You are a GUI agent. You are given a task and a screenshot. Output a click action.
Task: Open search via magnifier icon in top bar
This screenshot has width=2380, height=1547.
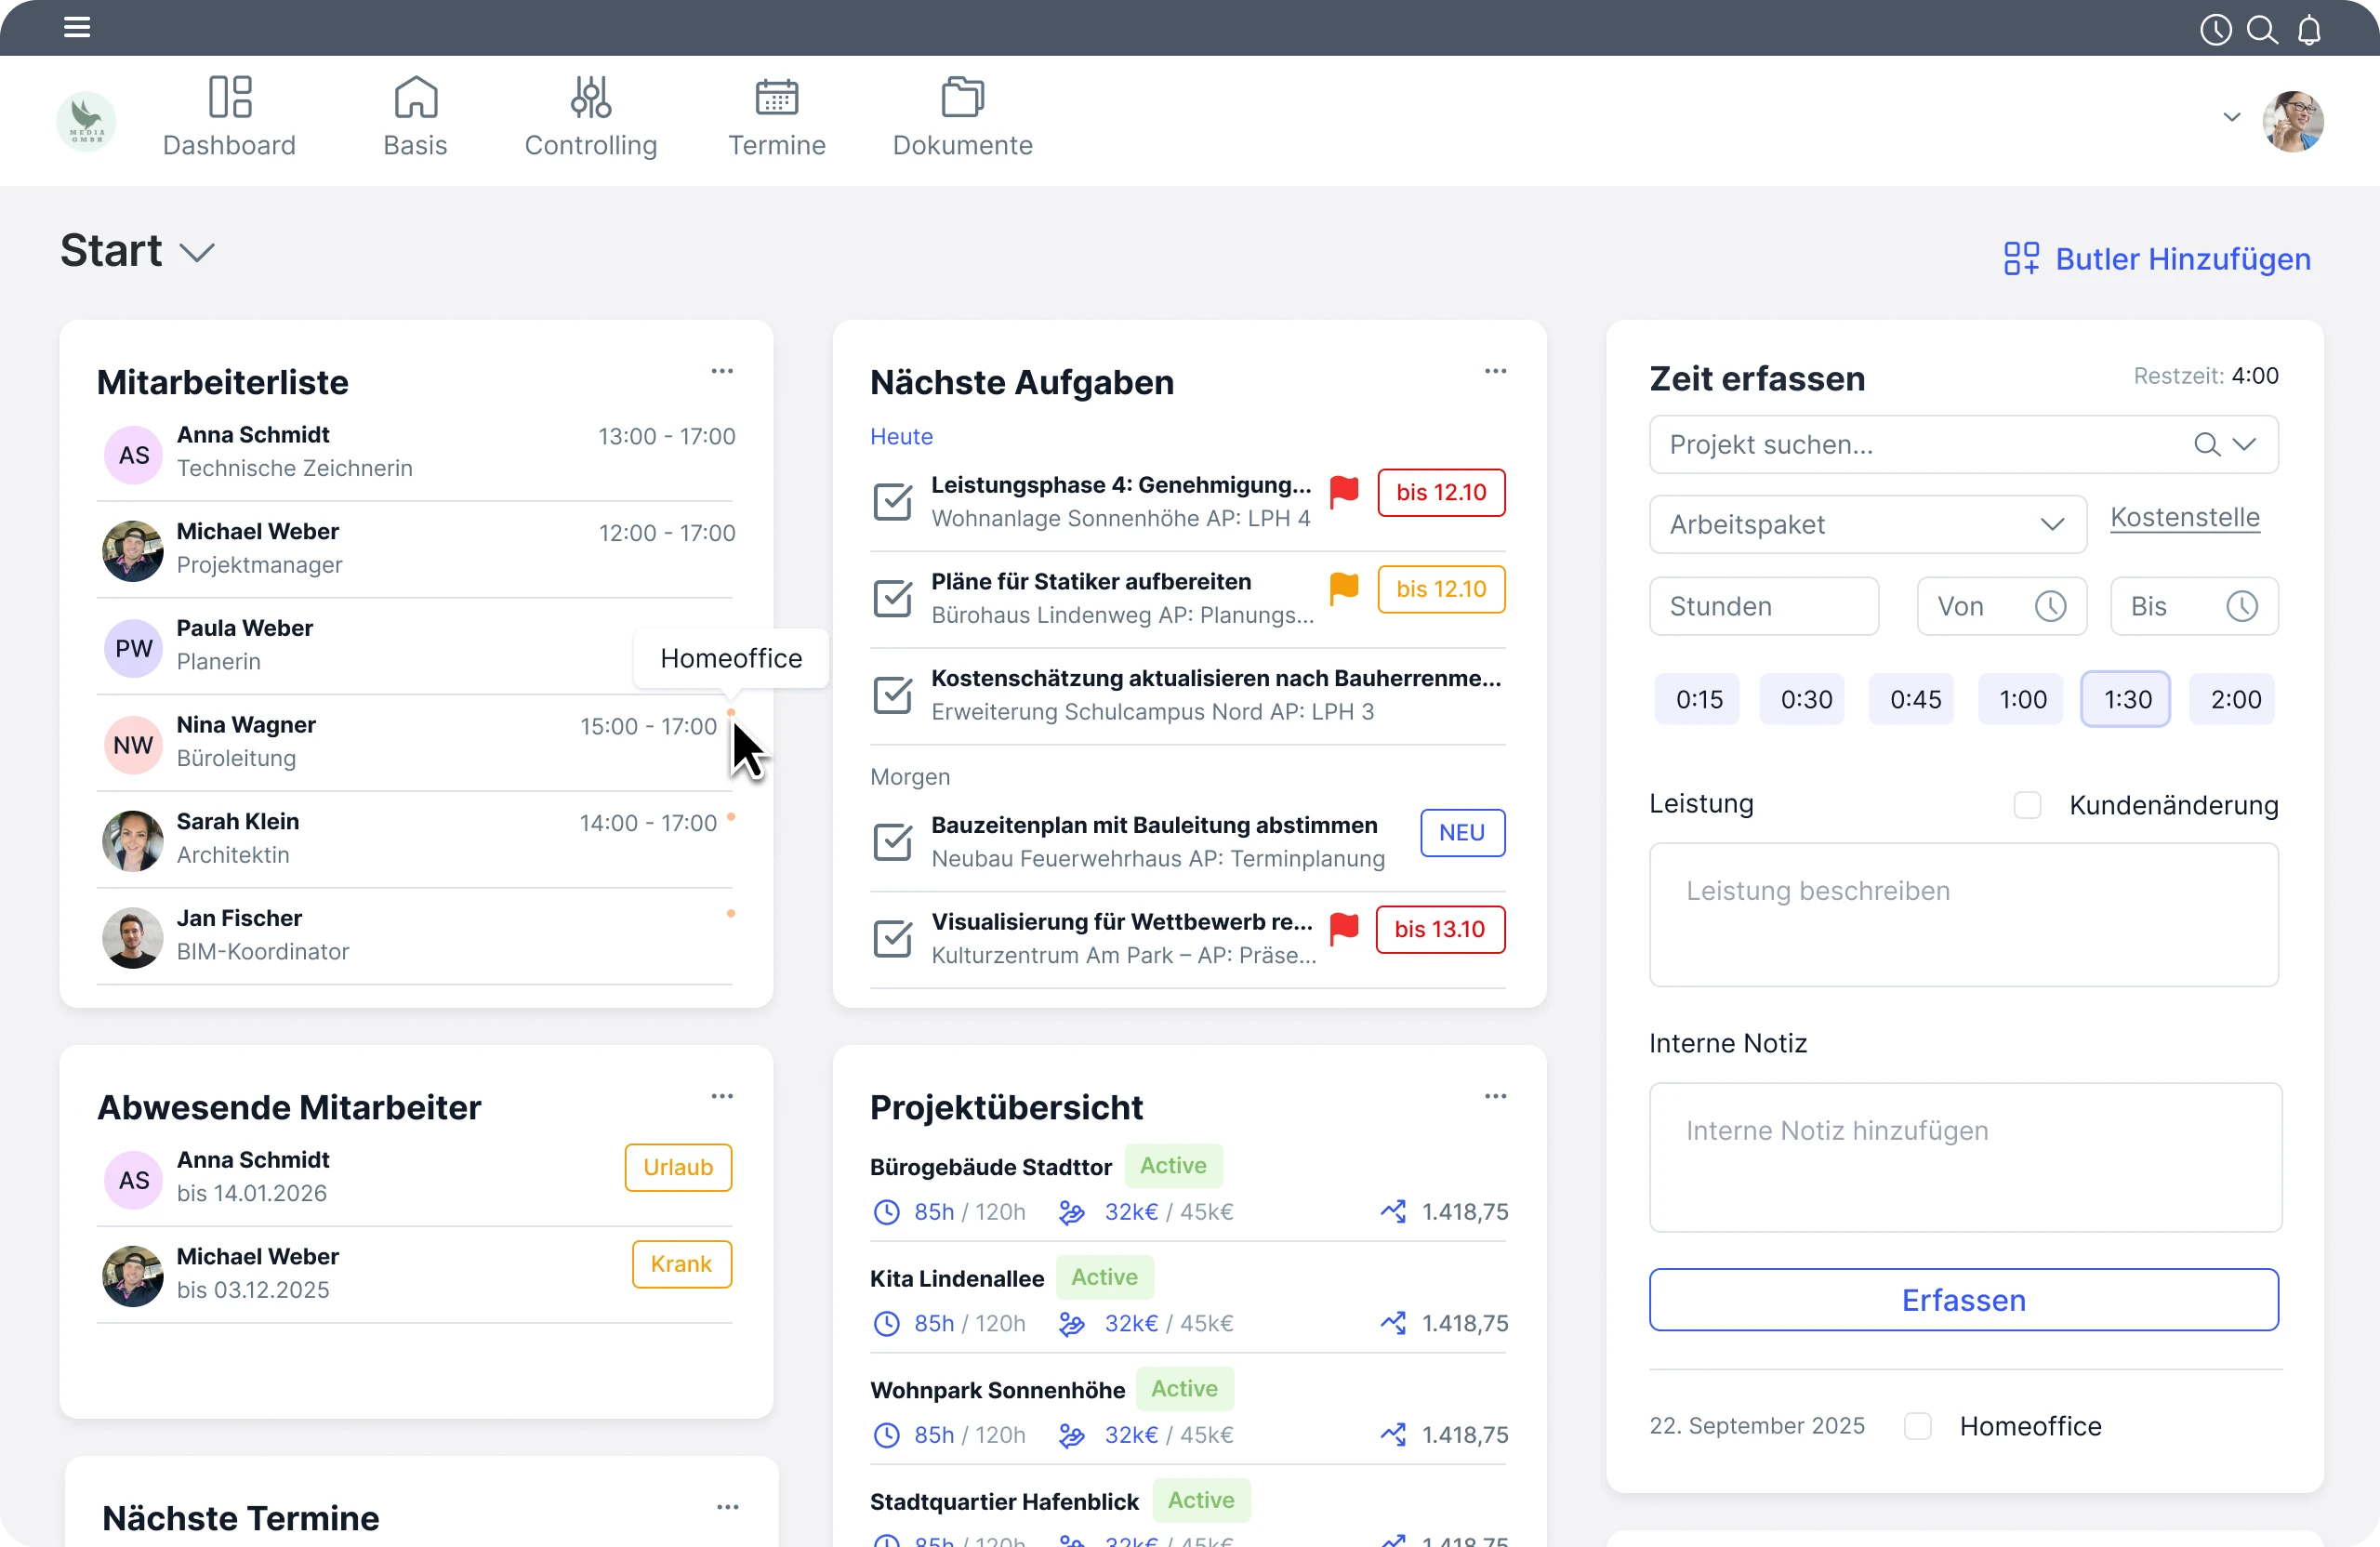pyautogui.click(x=2262, y=30)
